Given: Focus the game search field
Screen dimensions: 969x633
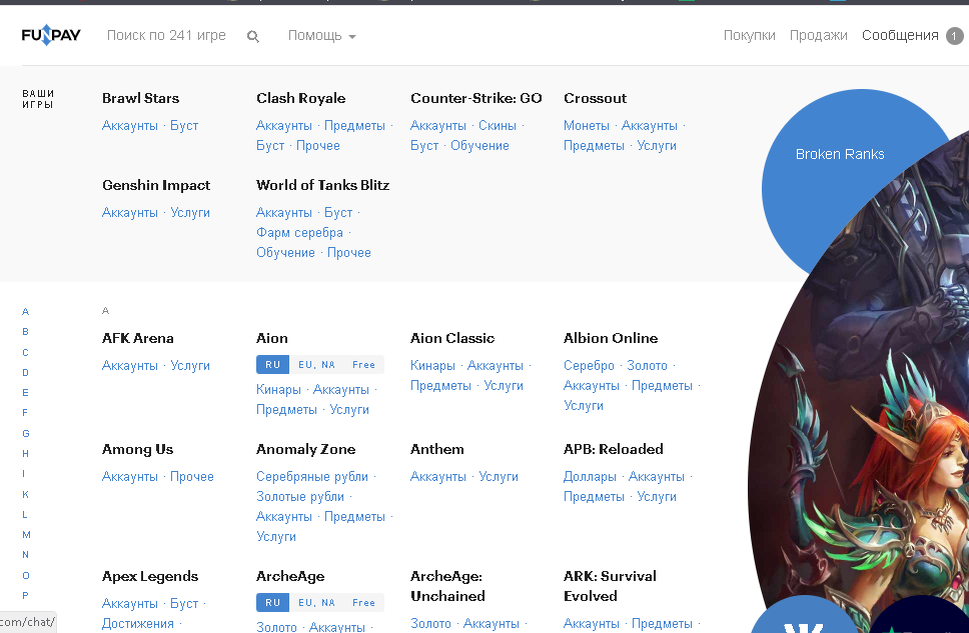Looking at the screenshot, I should [x=166, y=36].
